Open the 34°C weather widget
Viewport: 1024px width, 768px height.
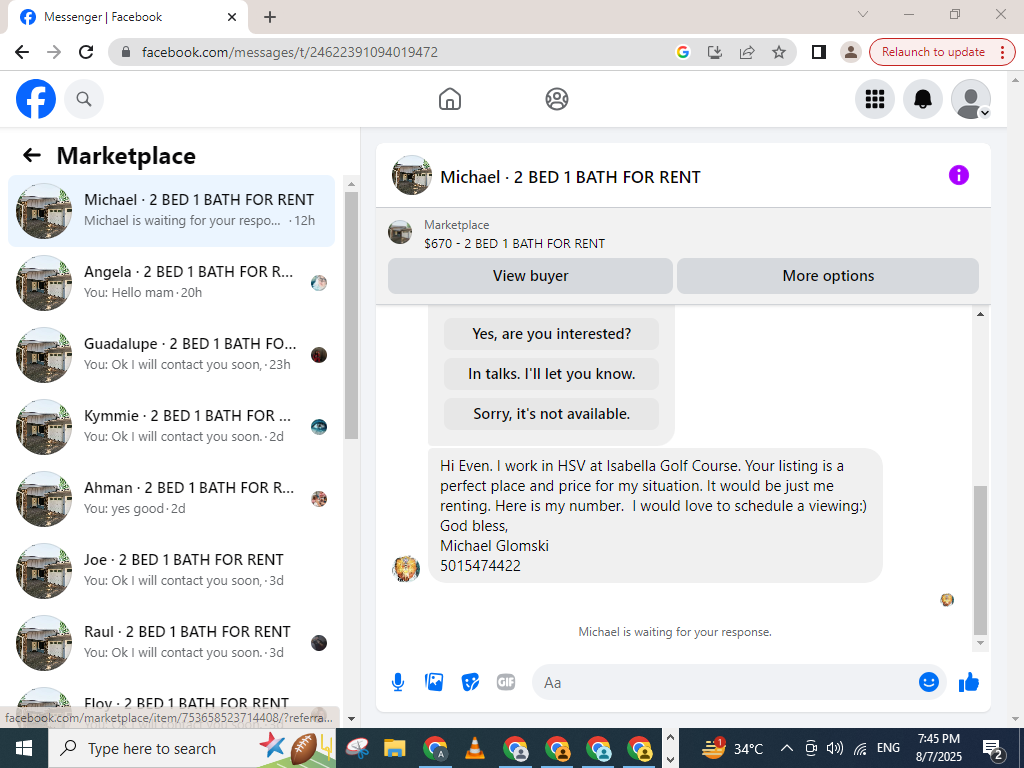(731, 748)
